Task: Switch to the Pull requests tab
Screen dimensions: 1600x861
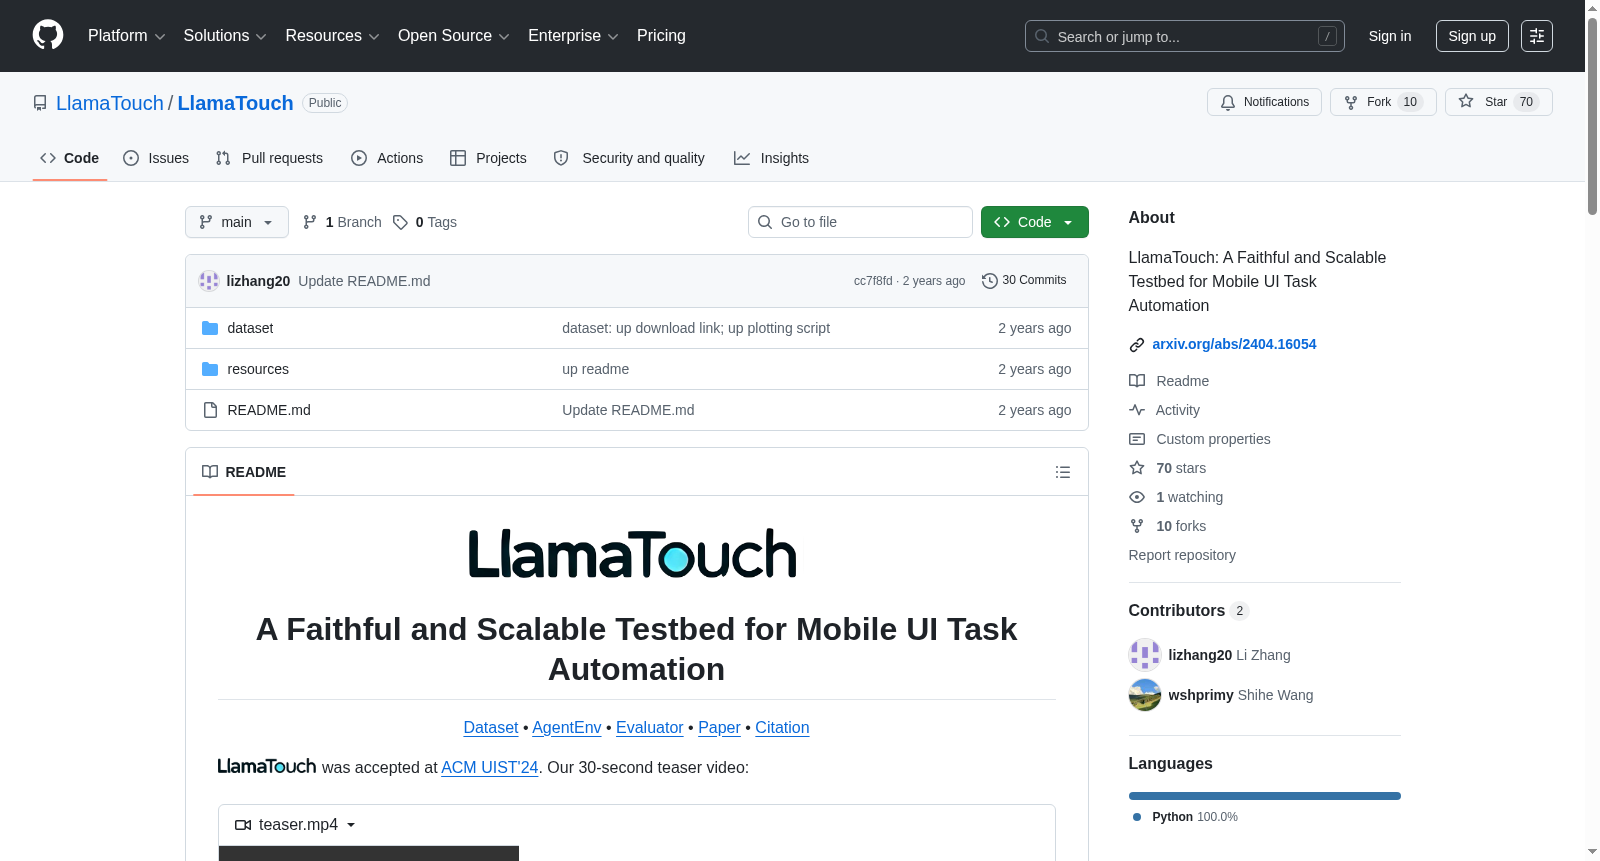Action: click(269, 158)
